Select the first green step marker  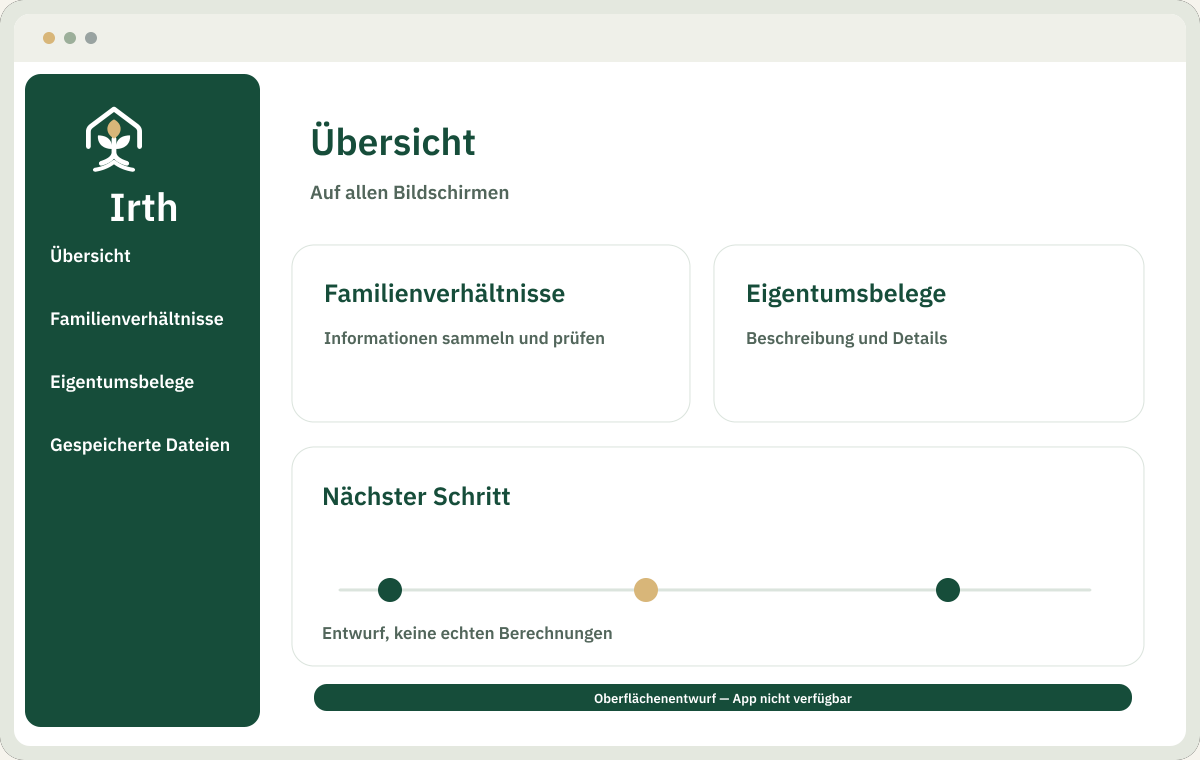pos(390,590)
